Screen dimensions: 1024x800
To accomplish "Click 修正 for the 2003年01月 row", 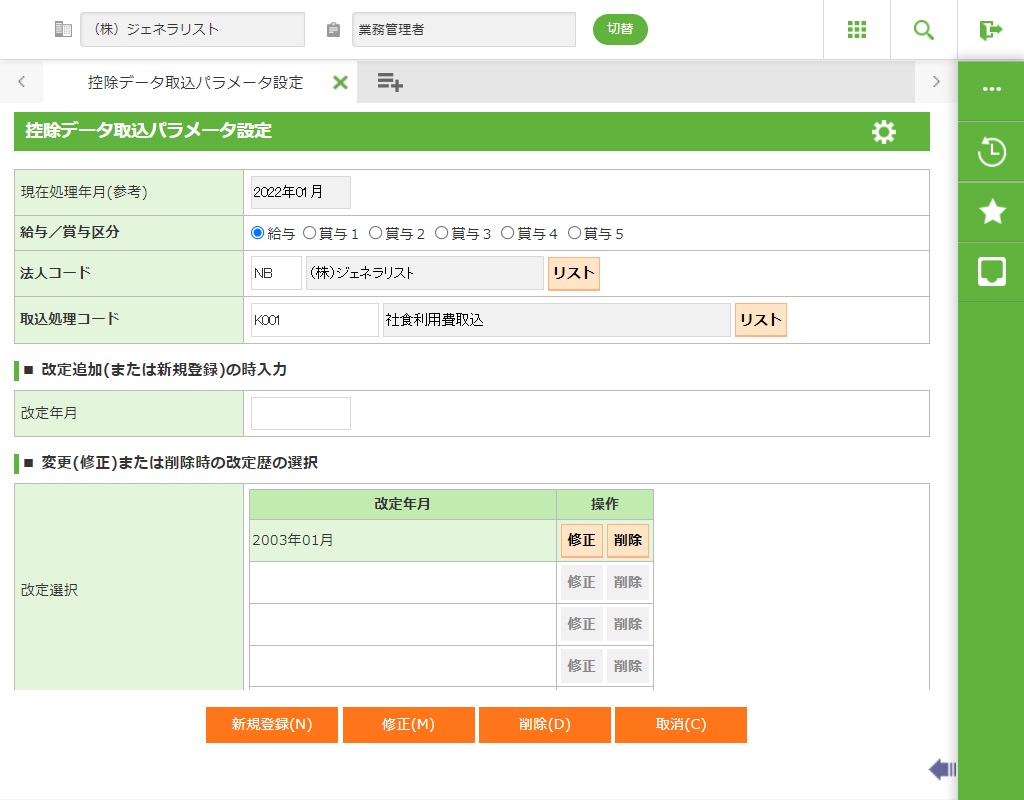I will [x=581, y=540].
